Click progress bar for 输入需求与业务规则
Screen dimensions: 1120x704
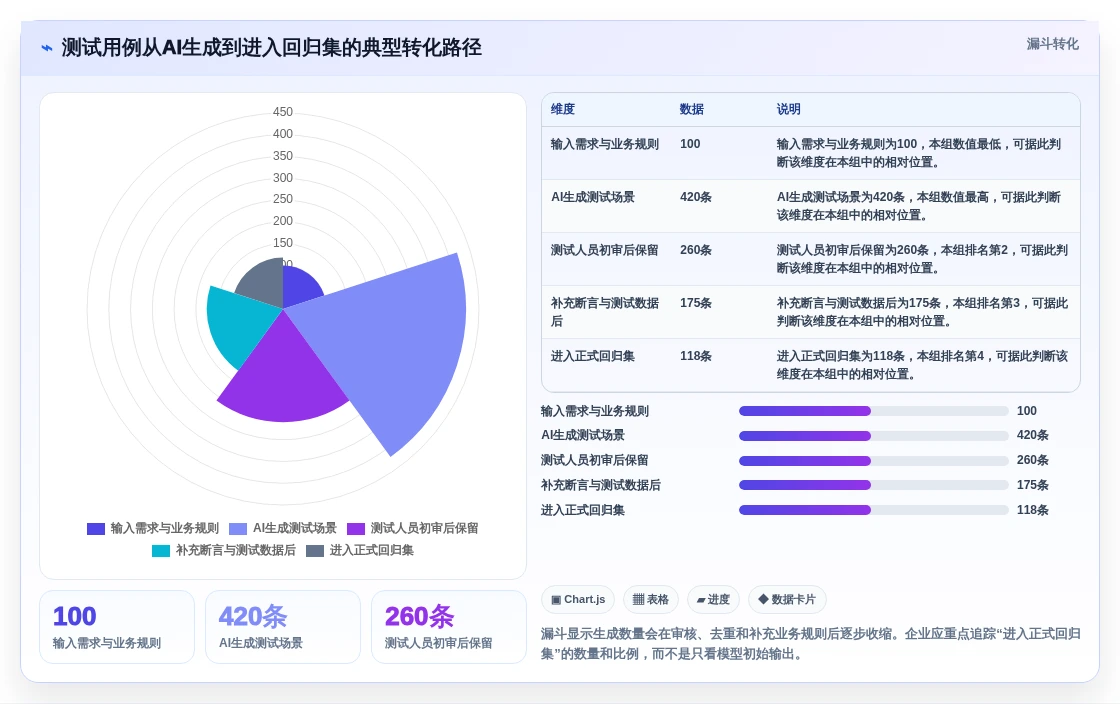[874, 411]
